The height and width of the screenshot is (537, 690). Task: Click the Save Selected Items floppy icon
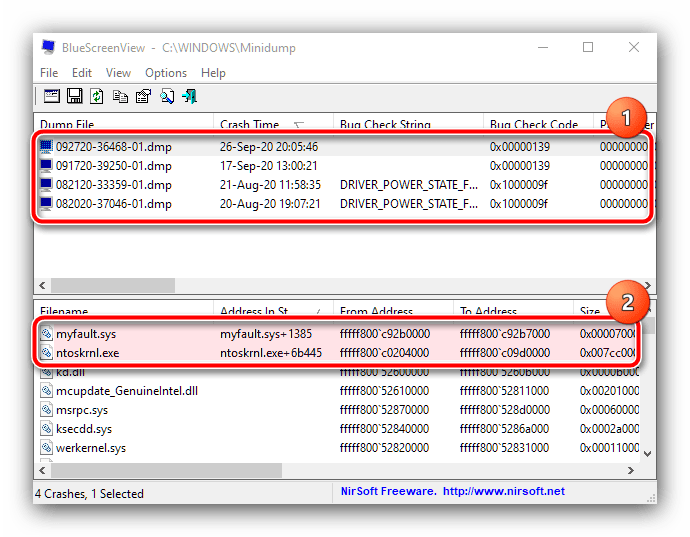(74, 96)
